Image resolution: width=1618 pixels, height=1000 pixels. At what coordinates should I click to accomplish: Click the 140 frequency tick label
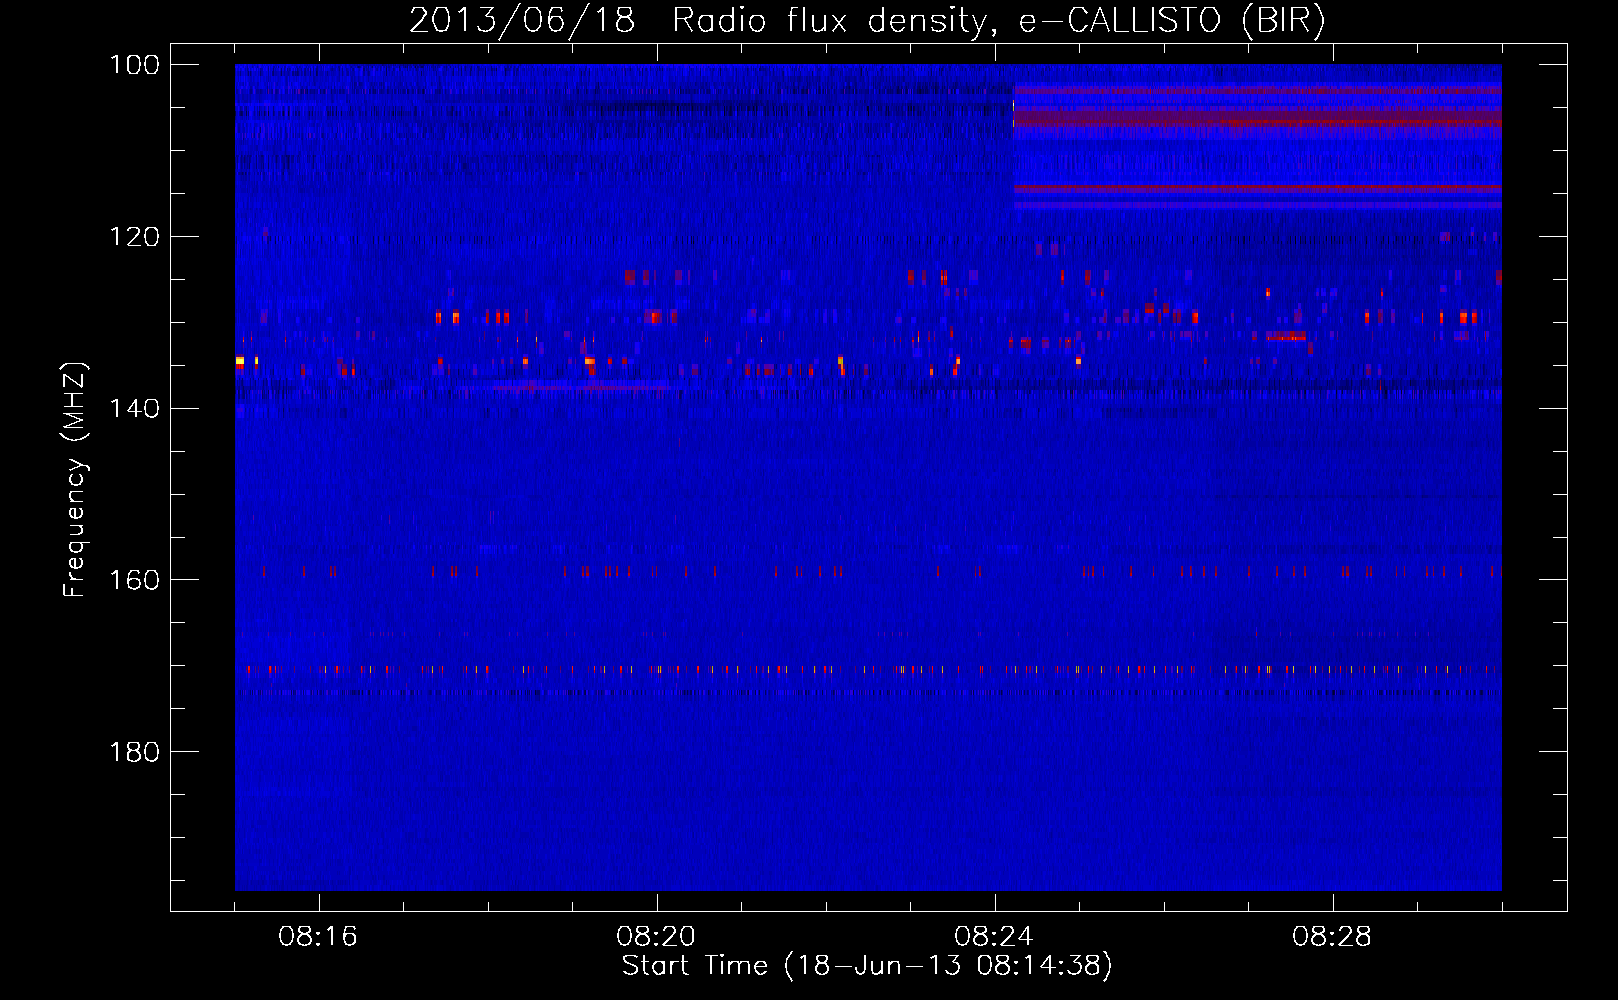point(135,409)
